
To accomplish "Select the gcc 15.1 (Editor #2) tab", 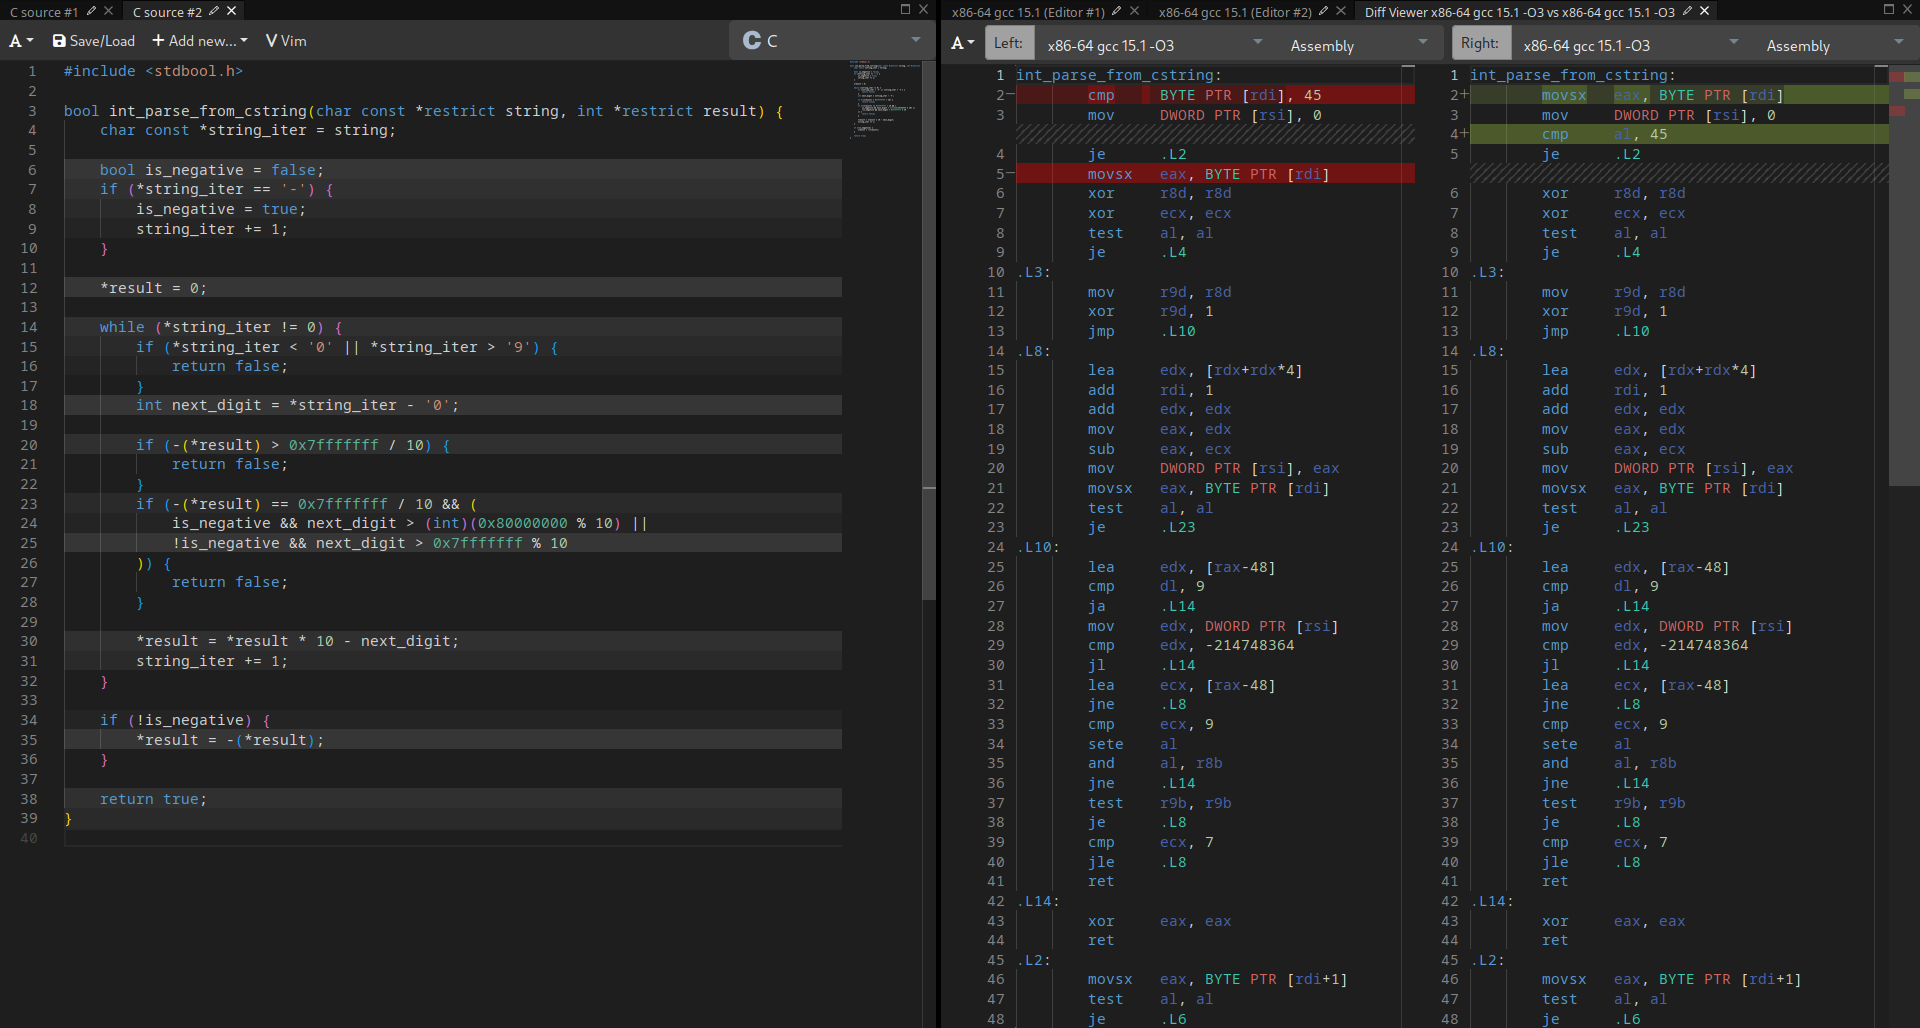I will (x=1234, y=12).
